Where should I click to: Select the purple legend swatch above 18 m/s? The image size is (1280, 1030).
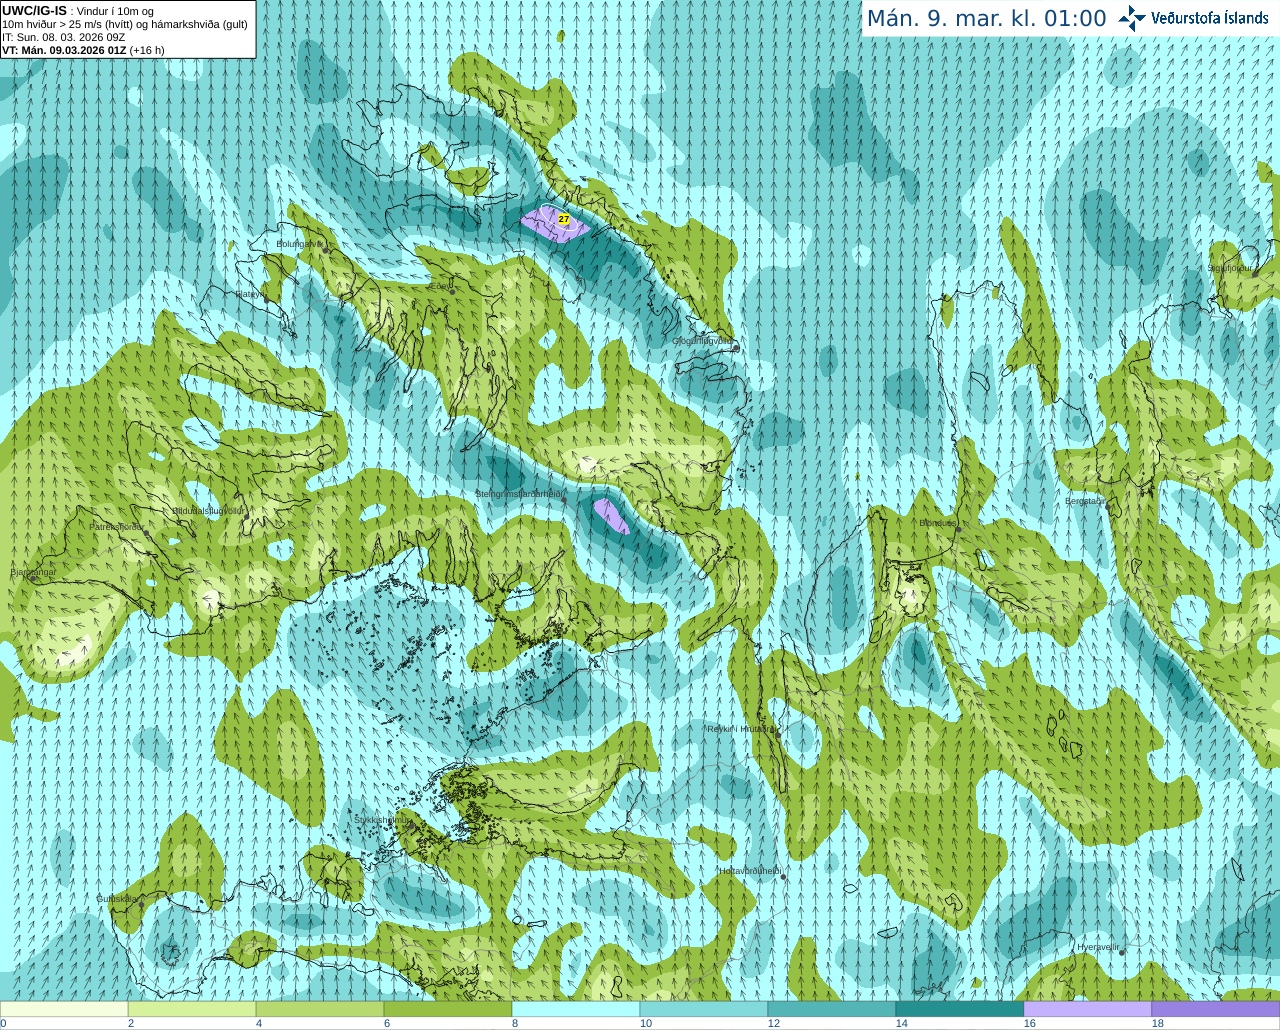[x=1216, y=1009]
